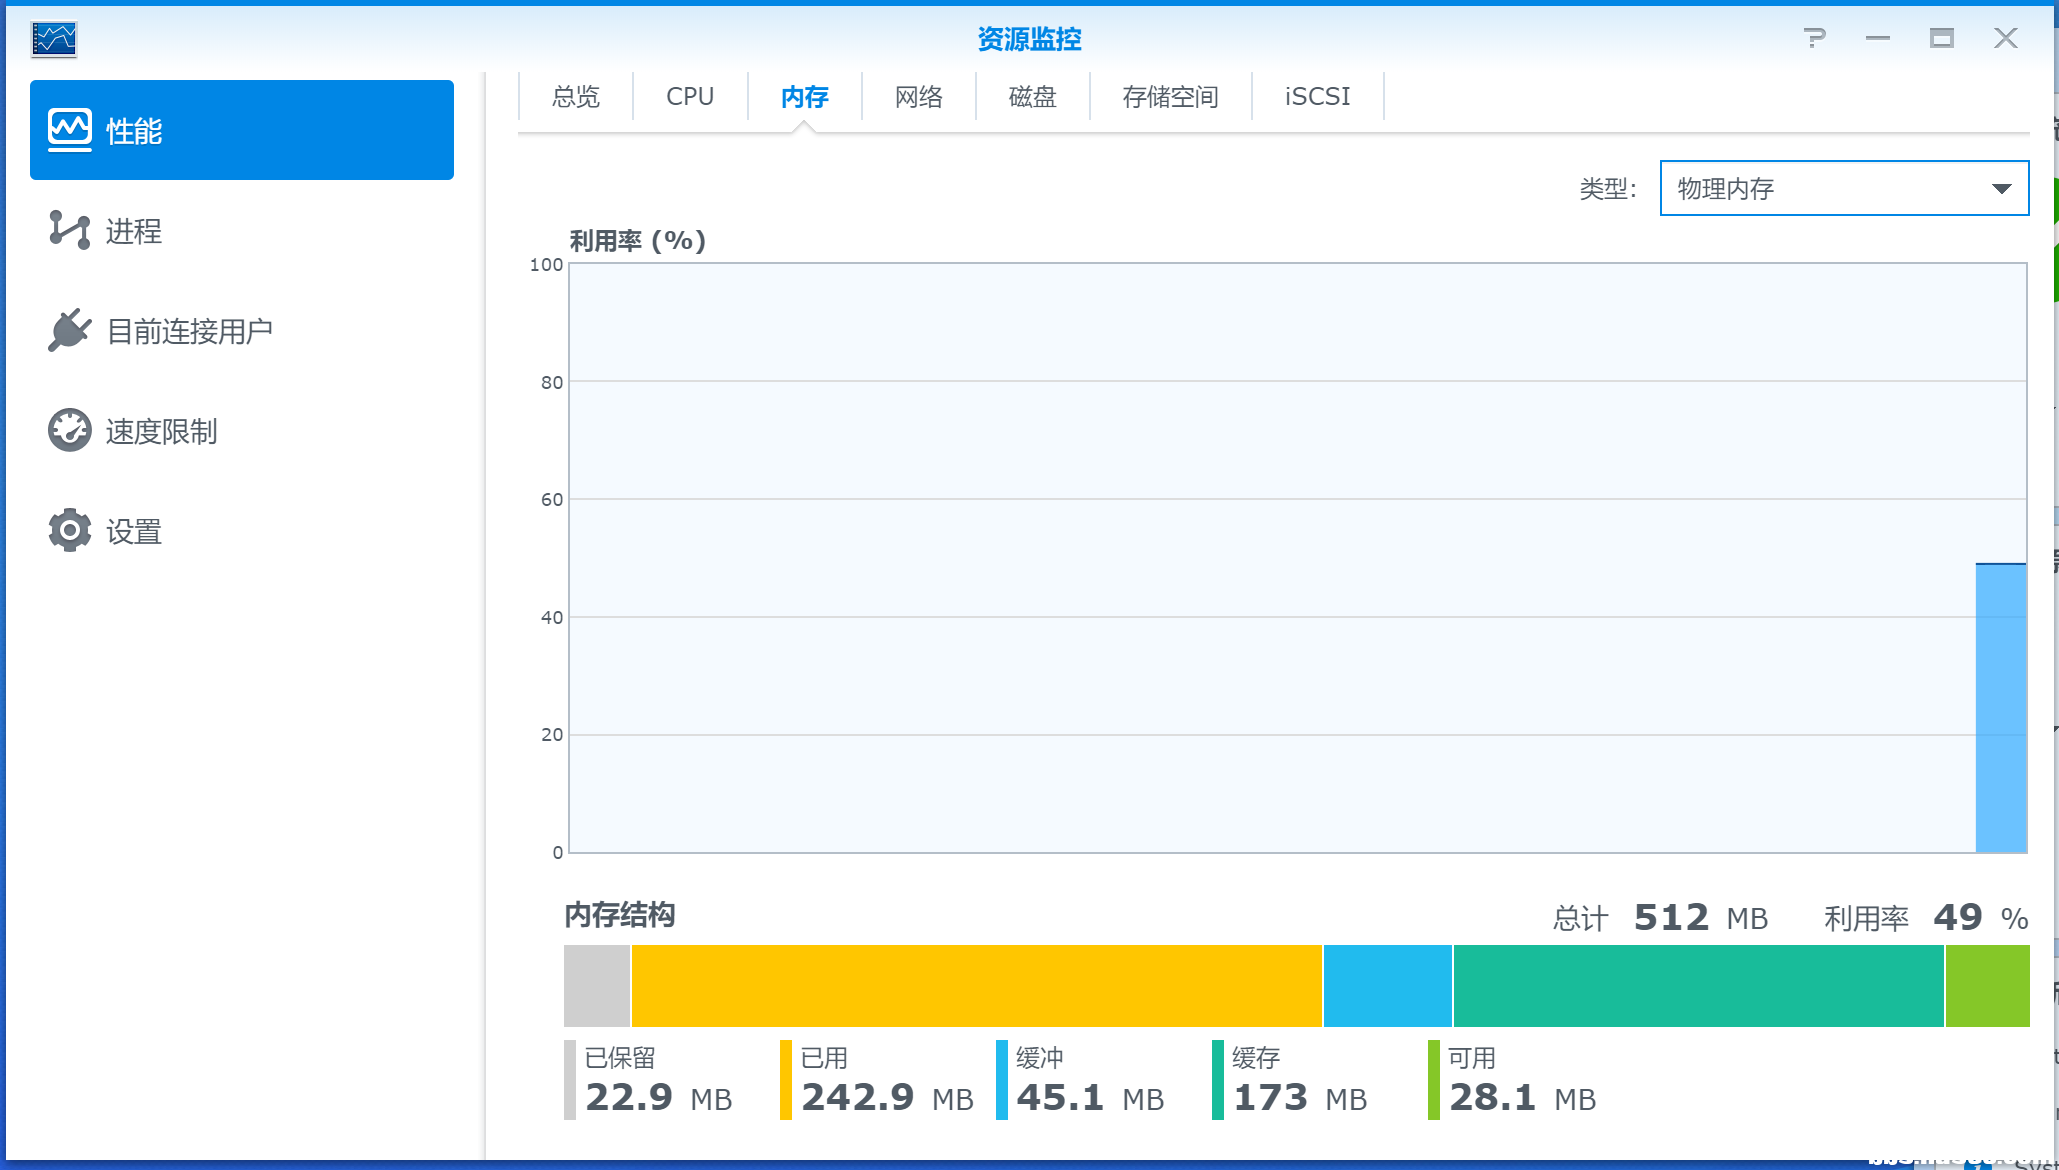Click the 缓存 173 MB legend value
The height and width of the screenshot is (1170, 2059).
(x=1300, y=1098)
